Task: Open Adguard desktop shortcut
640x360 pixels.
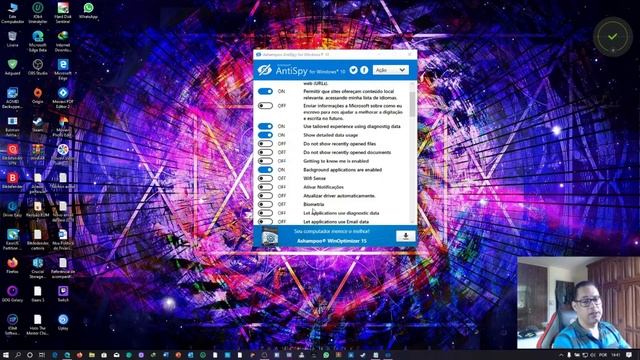Action: point(12,67)
